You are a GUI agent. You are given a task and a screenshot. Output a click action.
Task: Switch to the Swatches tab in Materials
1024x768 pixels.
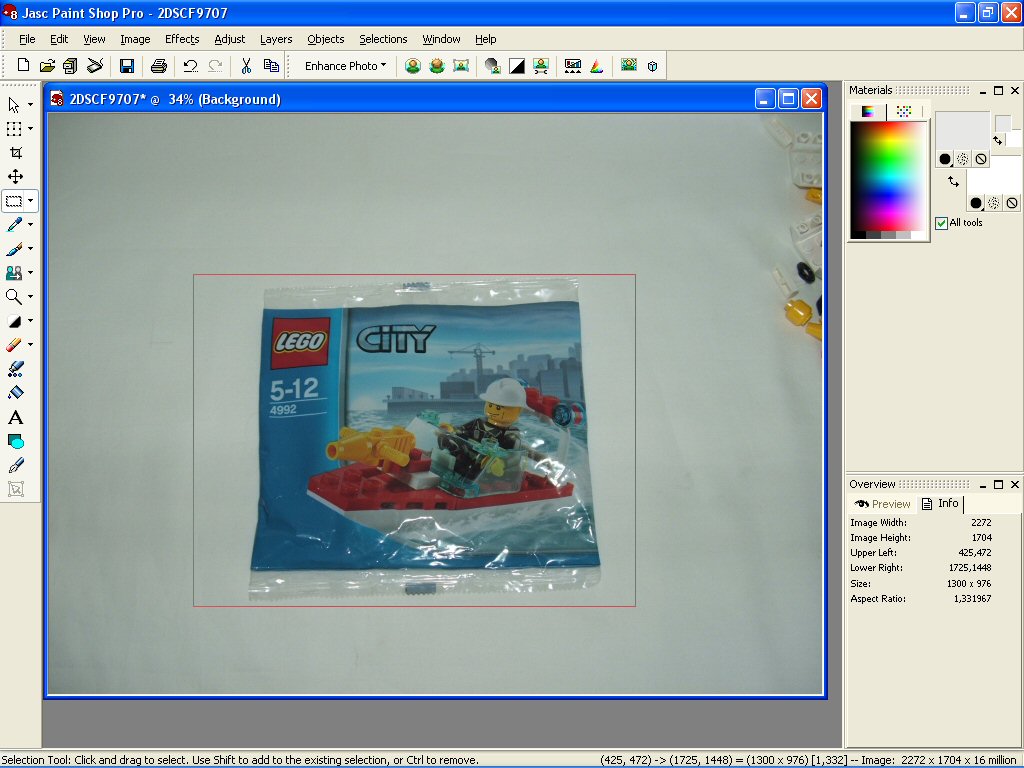pos(904,112)
